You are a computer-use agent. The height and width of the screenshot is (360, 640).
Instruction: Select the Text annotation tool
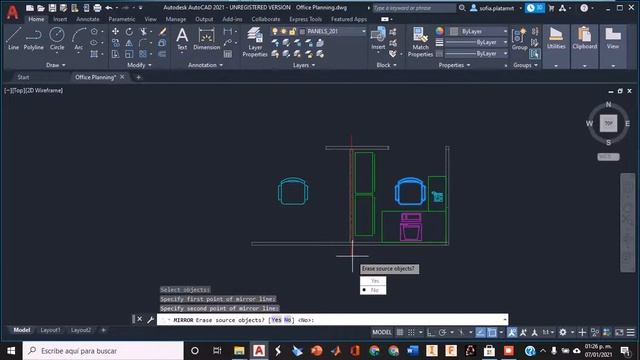[x=182, y=39]
